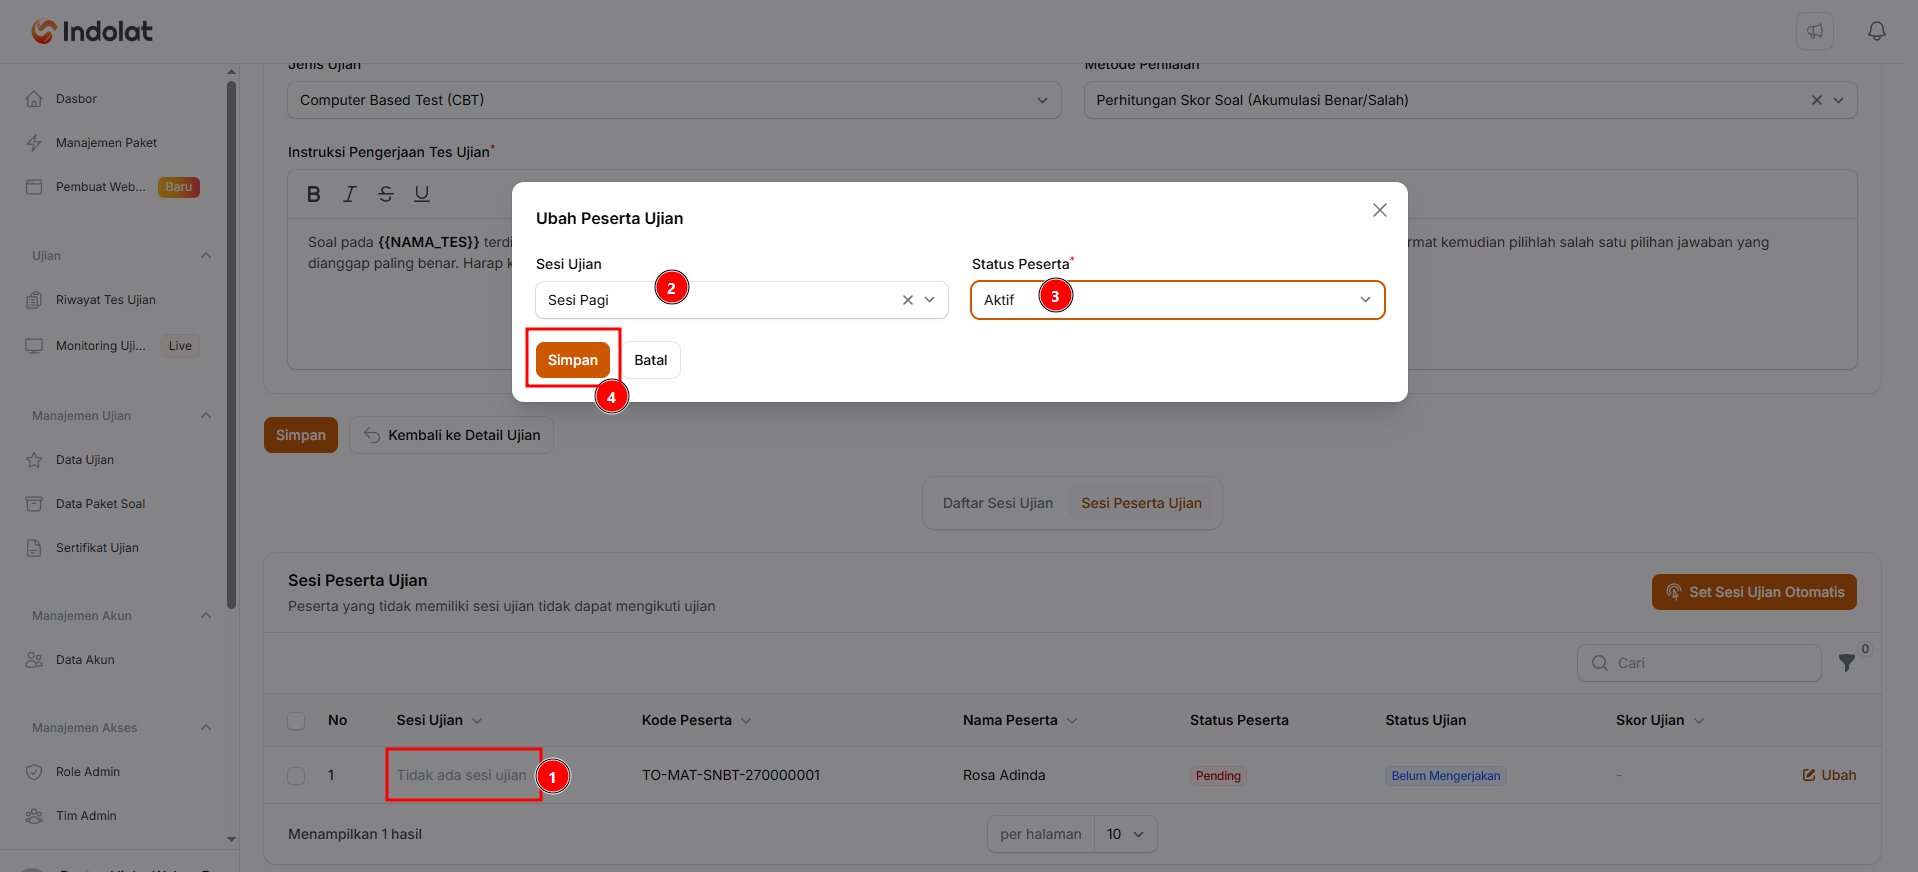Click the Indolat logo
The width and height of the screenshot is (1918, 872).
point(91,31)
